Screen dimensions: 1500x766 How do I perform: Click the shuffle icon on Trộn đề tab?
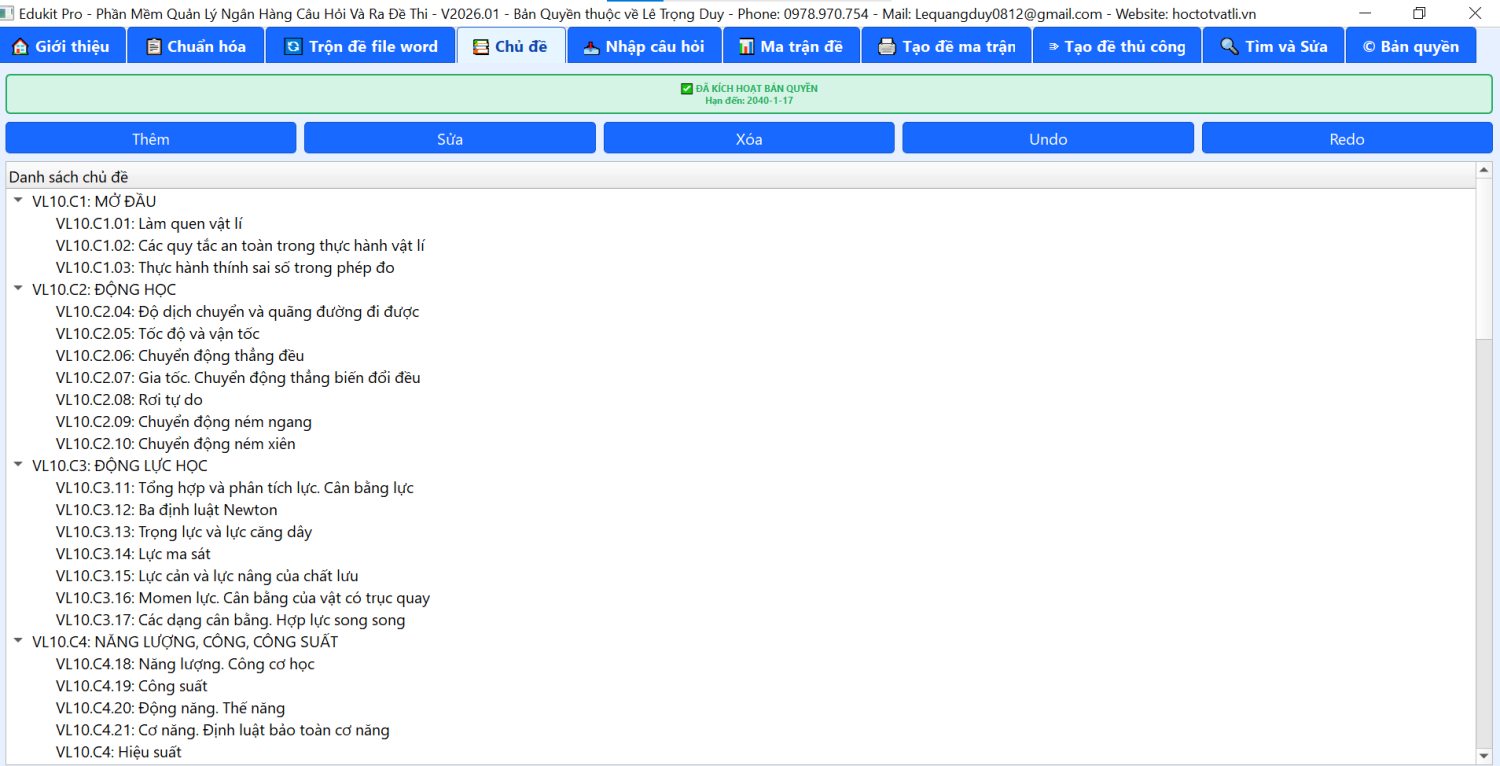[x=293, y=47]
